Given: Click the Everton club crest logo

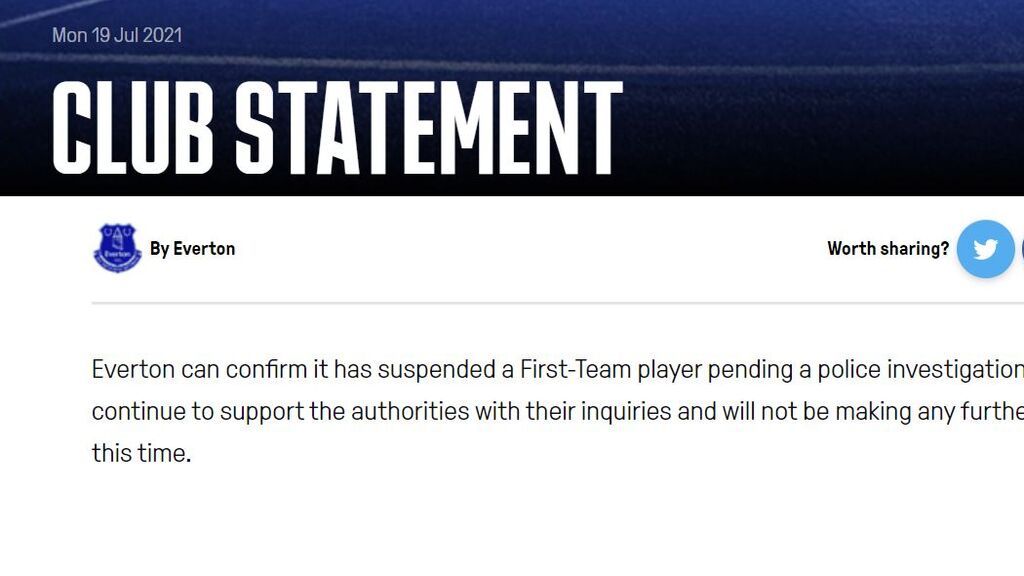Looking at the screenshot, I should tap(118, 248).
